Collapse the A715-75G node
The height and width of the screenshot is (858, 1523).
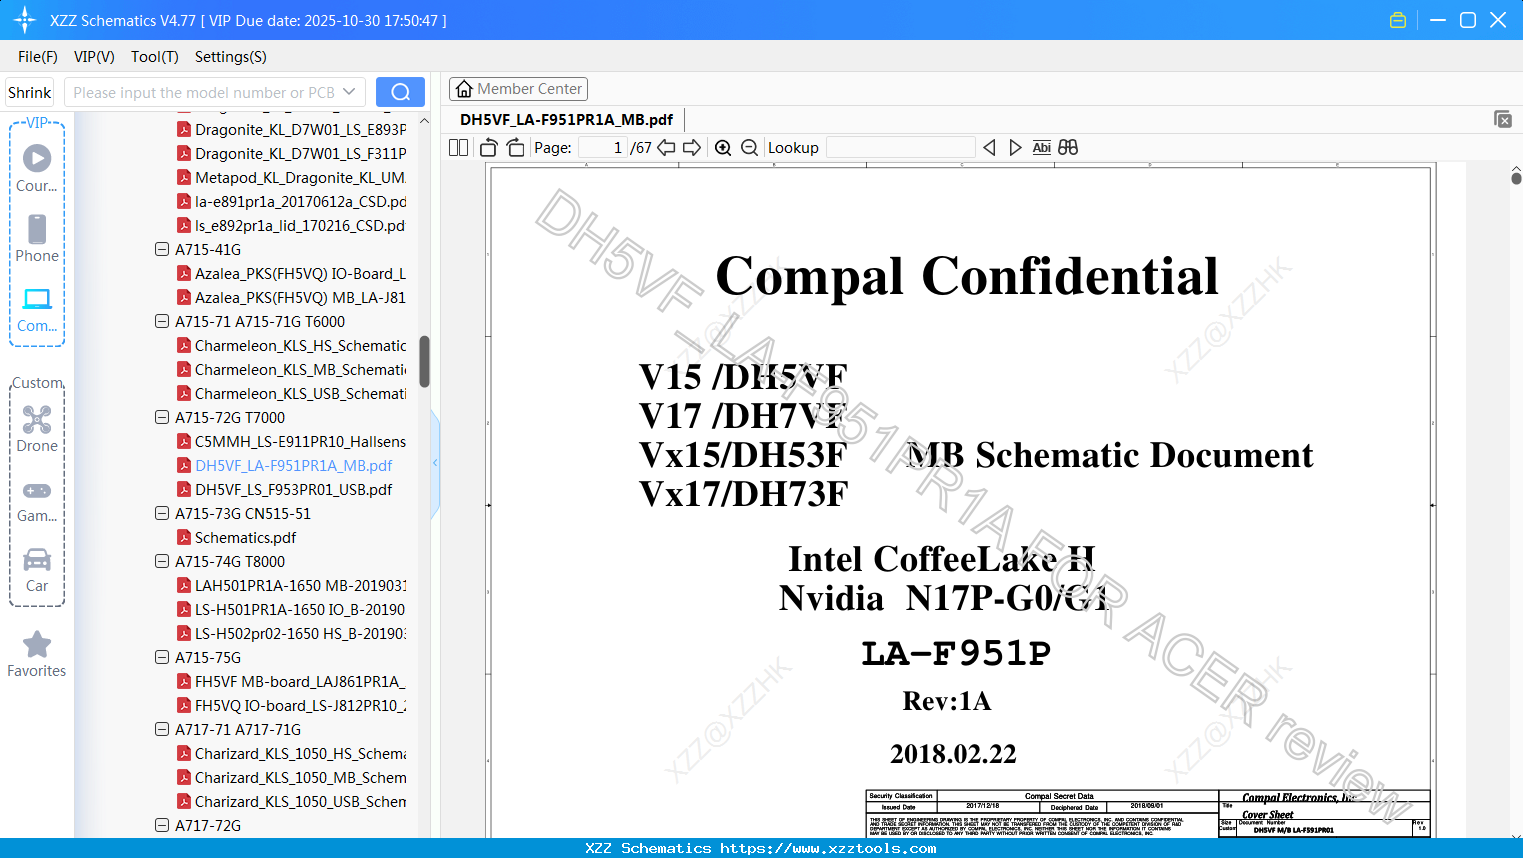tap(162, 657)
